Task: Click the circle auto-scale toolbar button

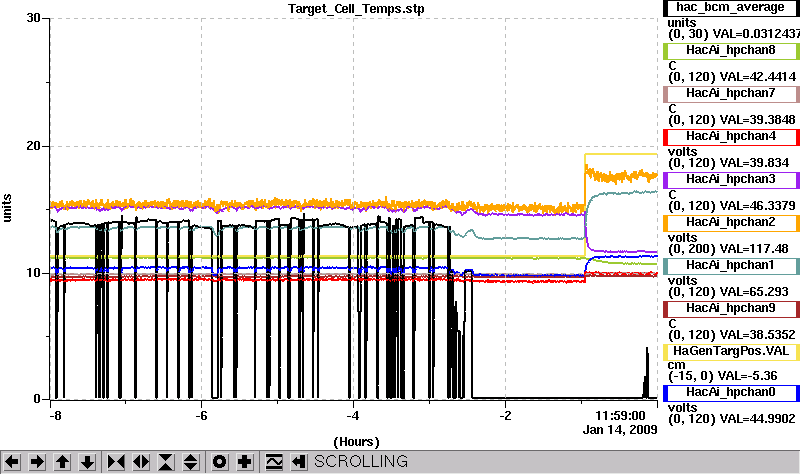Action: [x=219, y=462]
